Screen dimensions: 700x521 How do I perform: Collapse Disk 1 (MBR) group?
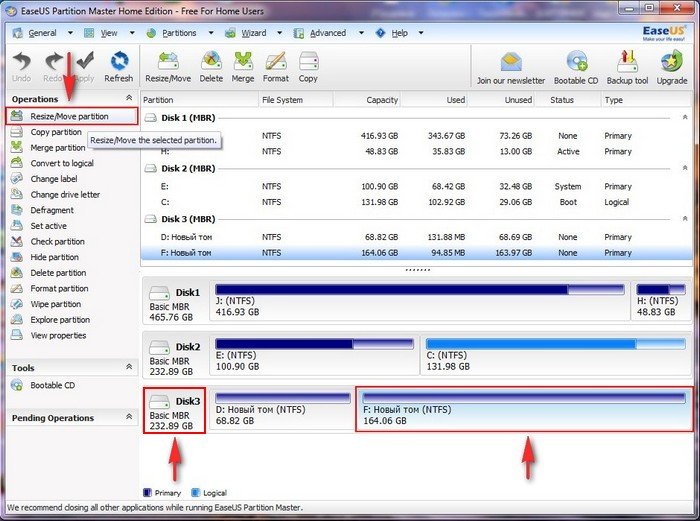click(685, 117)
